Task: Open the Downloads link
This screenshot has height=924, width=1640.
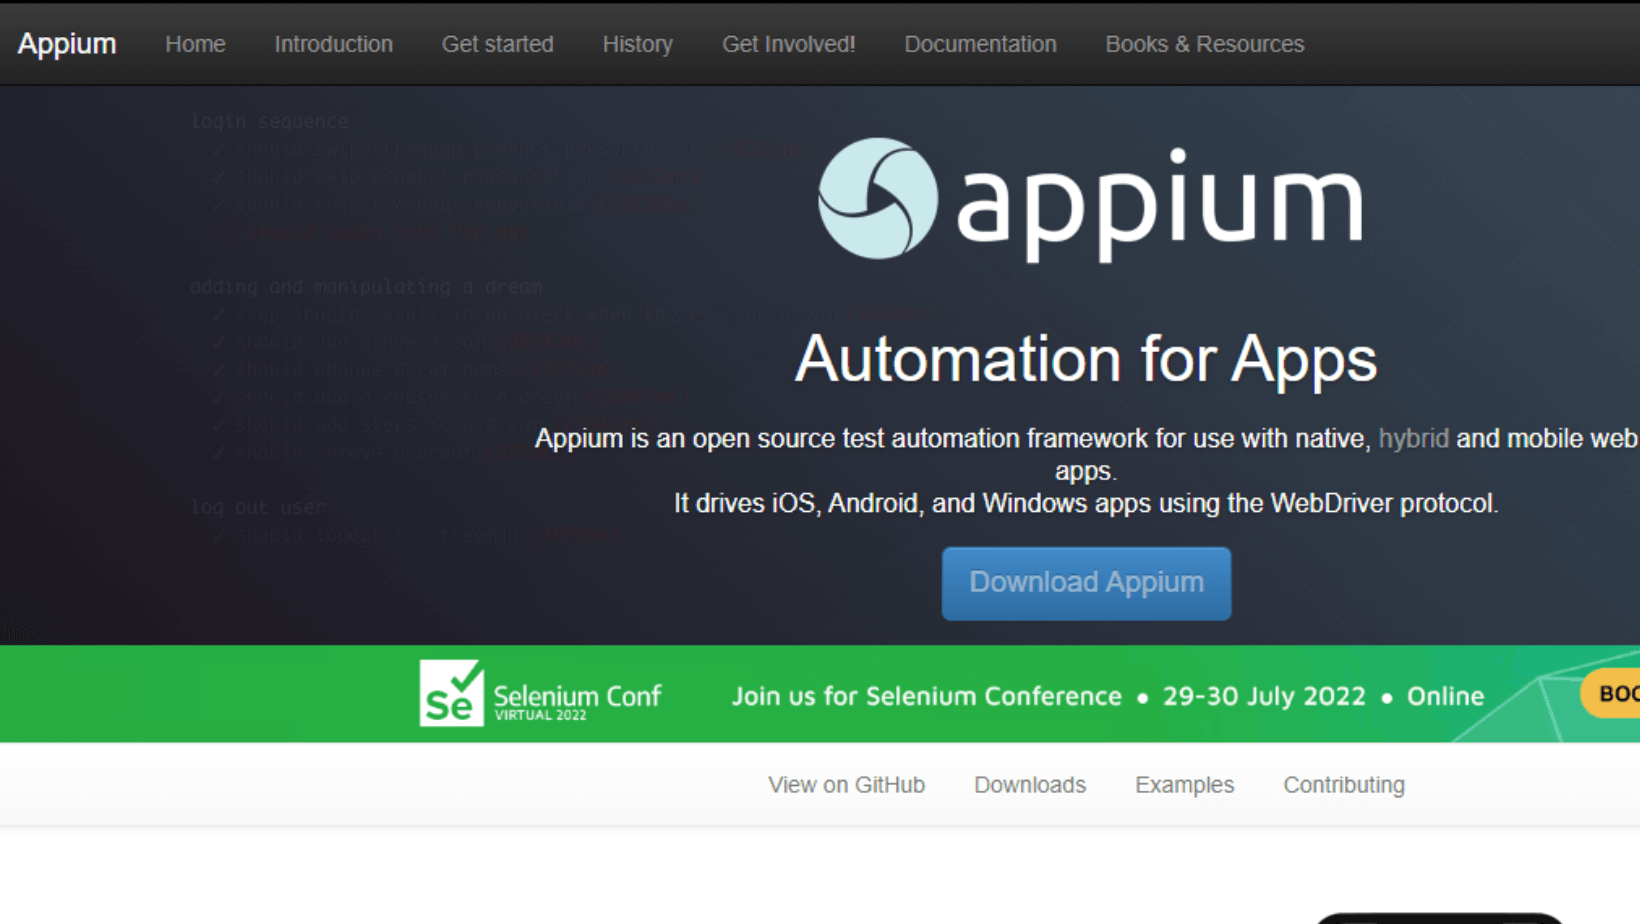Action: (1030, 785)
